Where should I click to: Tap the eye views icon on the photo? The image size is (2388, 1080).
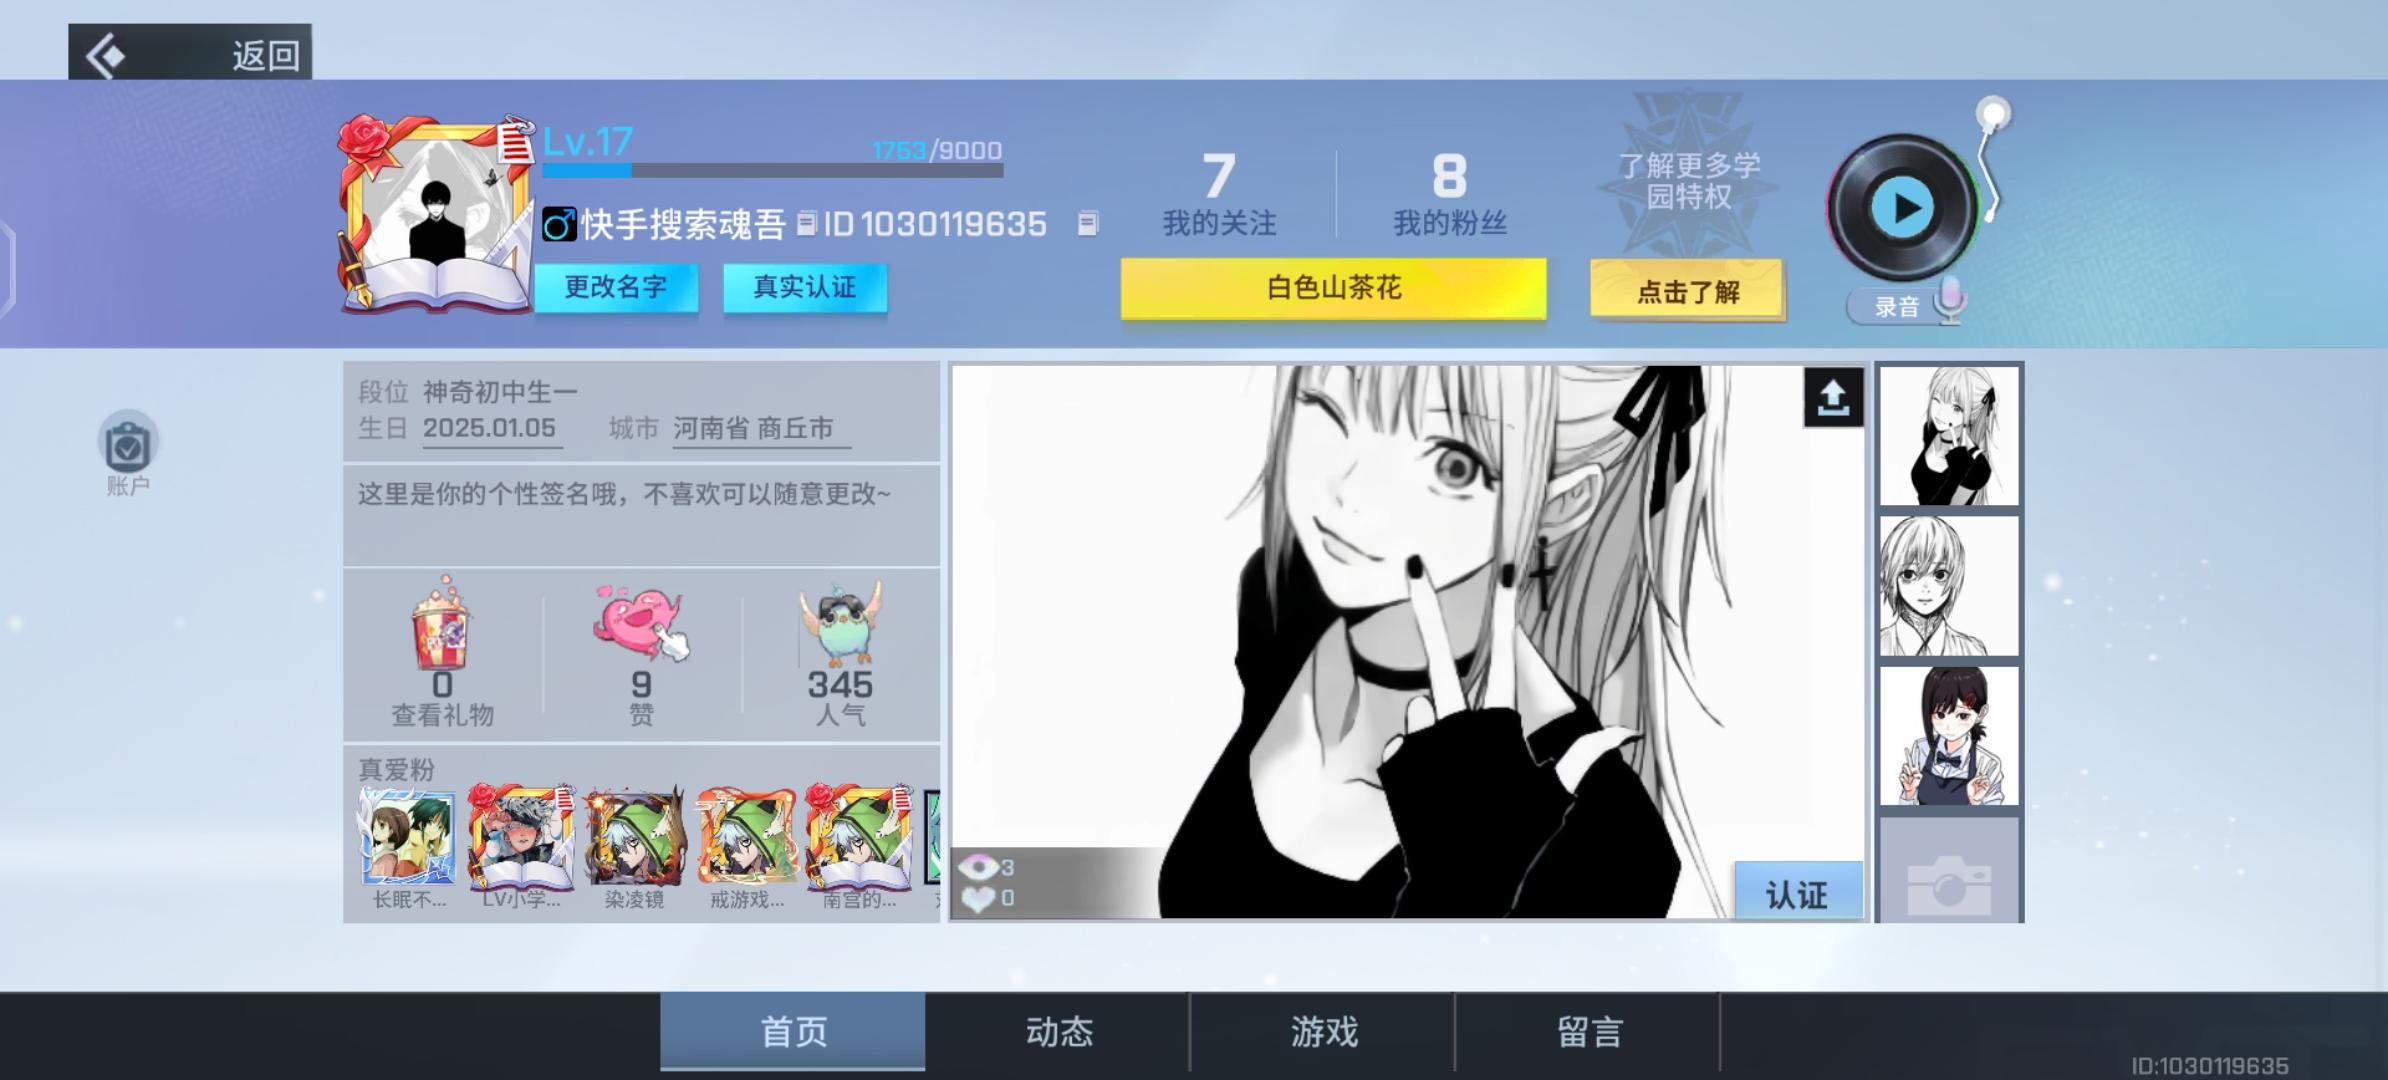[x=978, y=867]
